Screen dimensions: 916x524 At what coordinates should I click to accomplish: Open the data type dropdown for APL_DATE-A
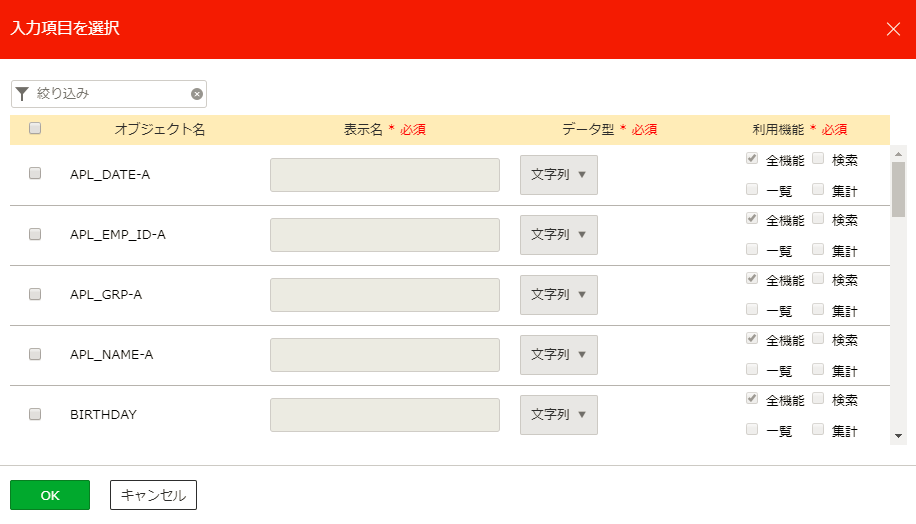click(x=558, y=175)
